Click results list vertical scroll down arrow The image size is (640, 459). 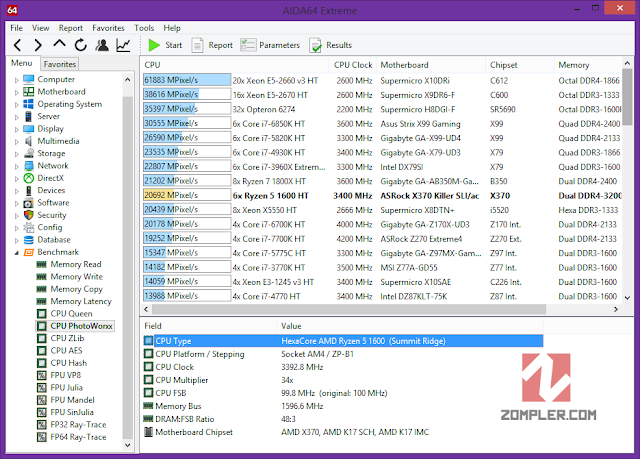(x=627, y=298)
